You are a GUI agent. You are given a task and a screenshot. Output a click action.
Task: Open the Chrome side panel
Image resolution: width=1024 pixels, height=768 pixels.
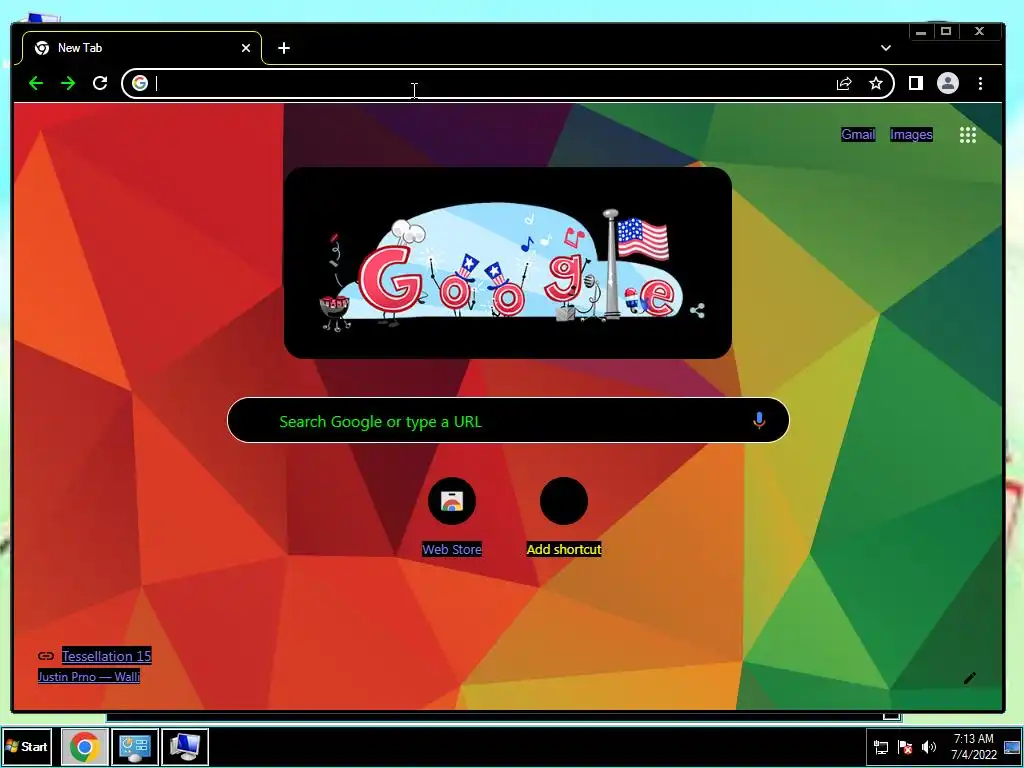tap(916, 83)
